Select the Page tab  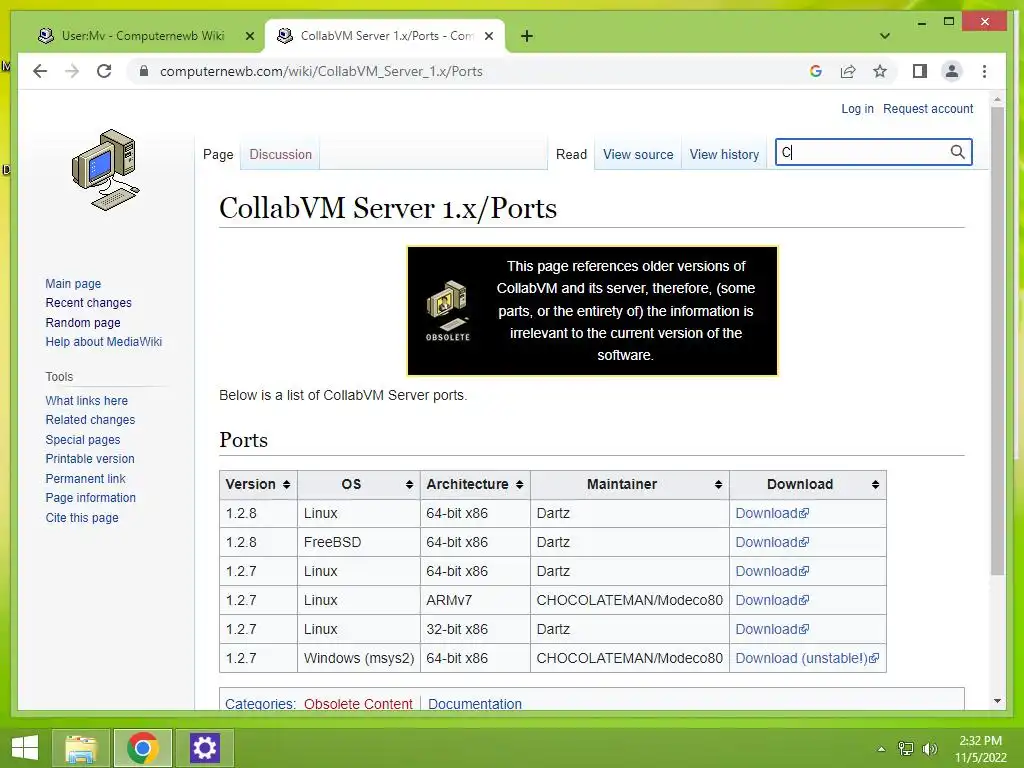coord(218,155)
